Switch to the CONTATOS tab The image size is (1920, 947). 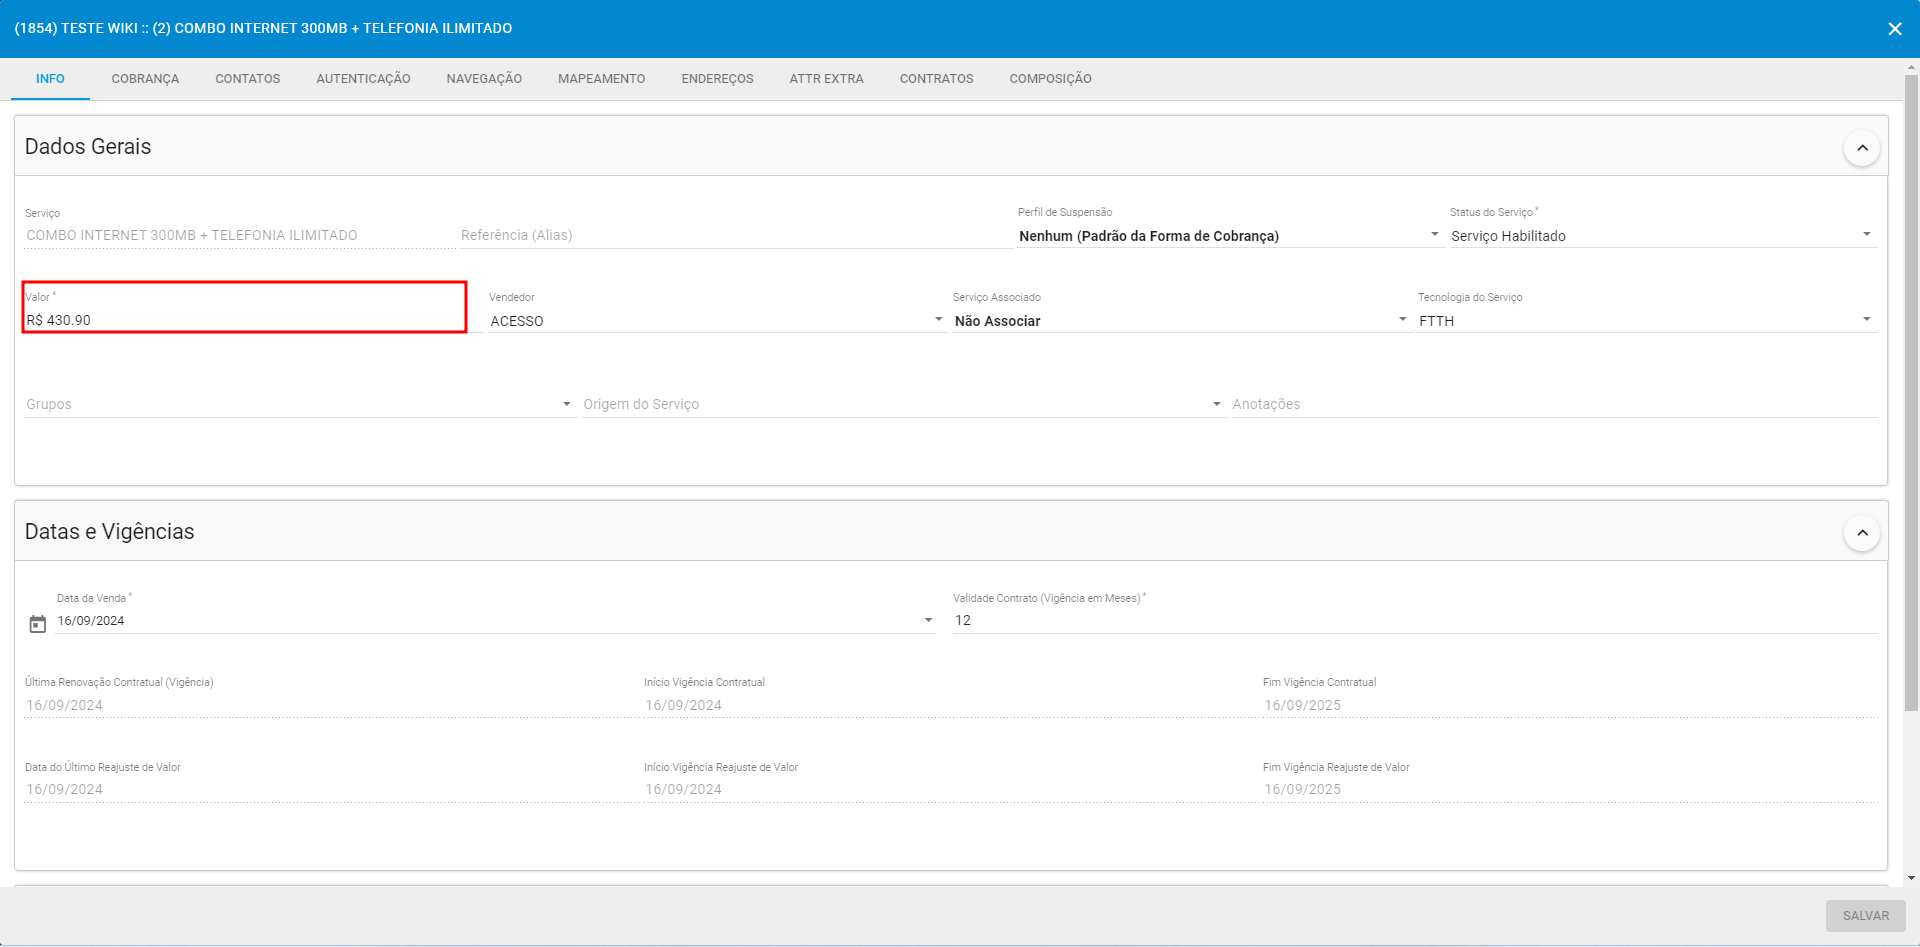[x=248, y=79]
